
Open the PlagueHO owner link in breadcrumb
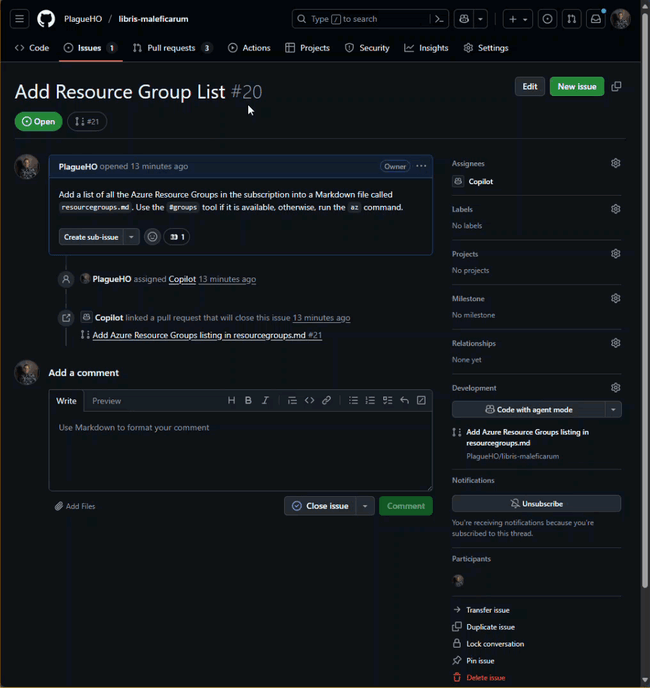point(83,19)
